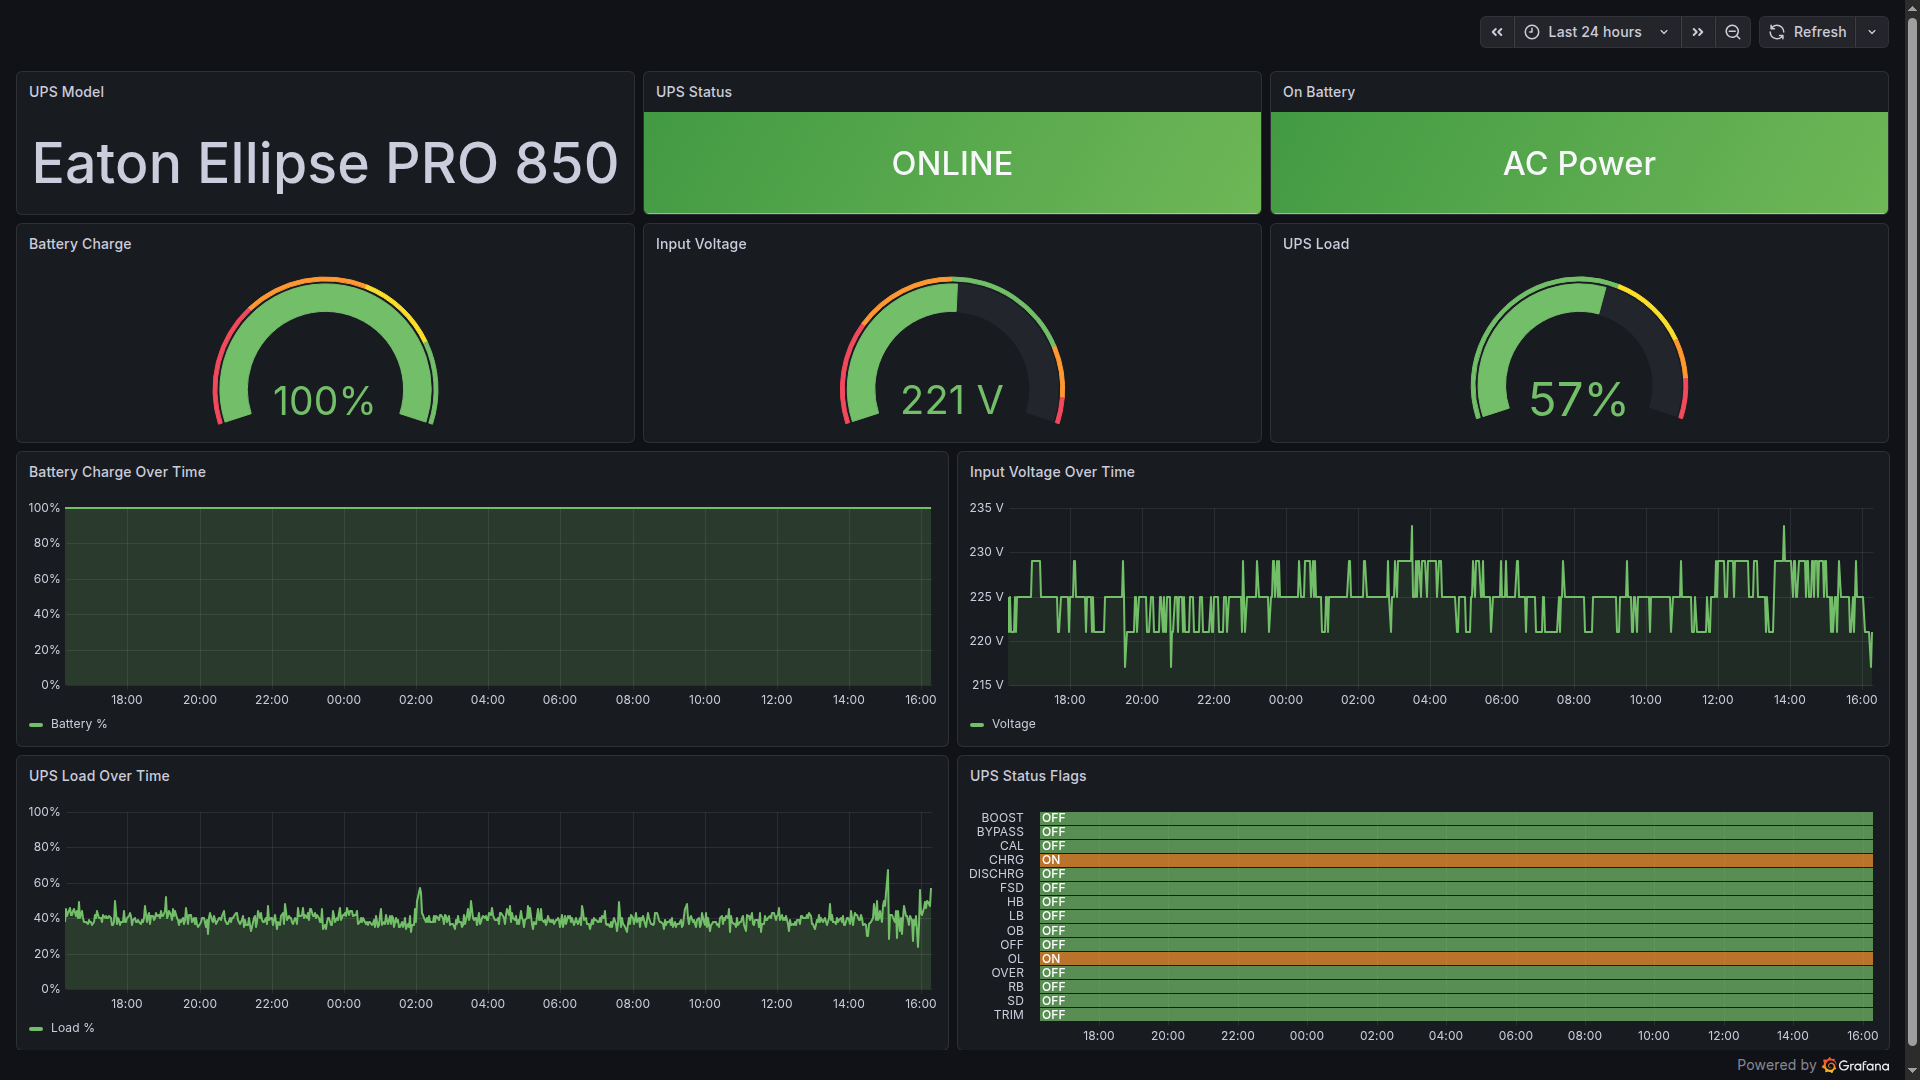Click the circular refresh arrows icon
Screen dimensions: 1920x1080
tap(1777, 32)
